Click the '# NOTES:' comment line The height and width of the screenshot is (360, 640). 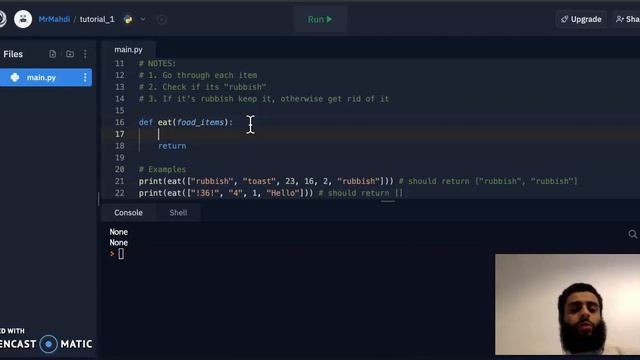pyautogui.click(x=157, y=63)
